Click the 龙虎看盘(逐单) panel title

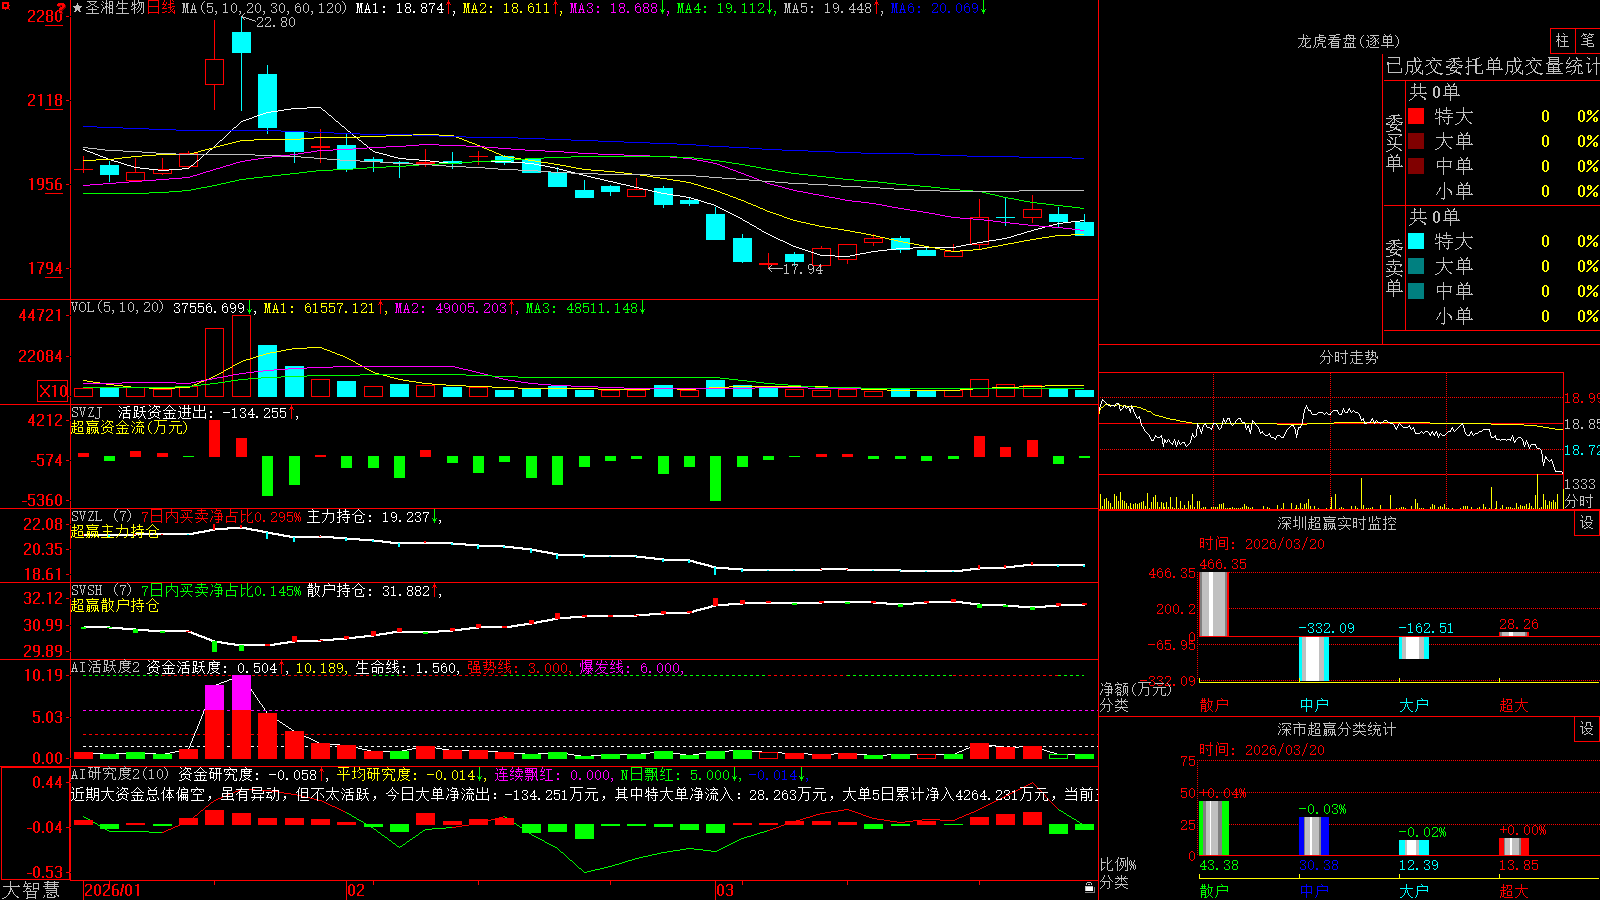1349,41
